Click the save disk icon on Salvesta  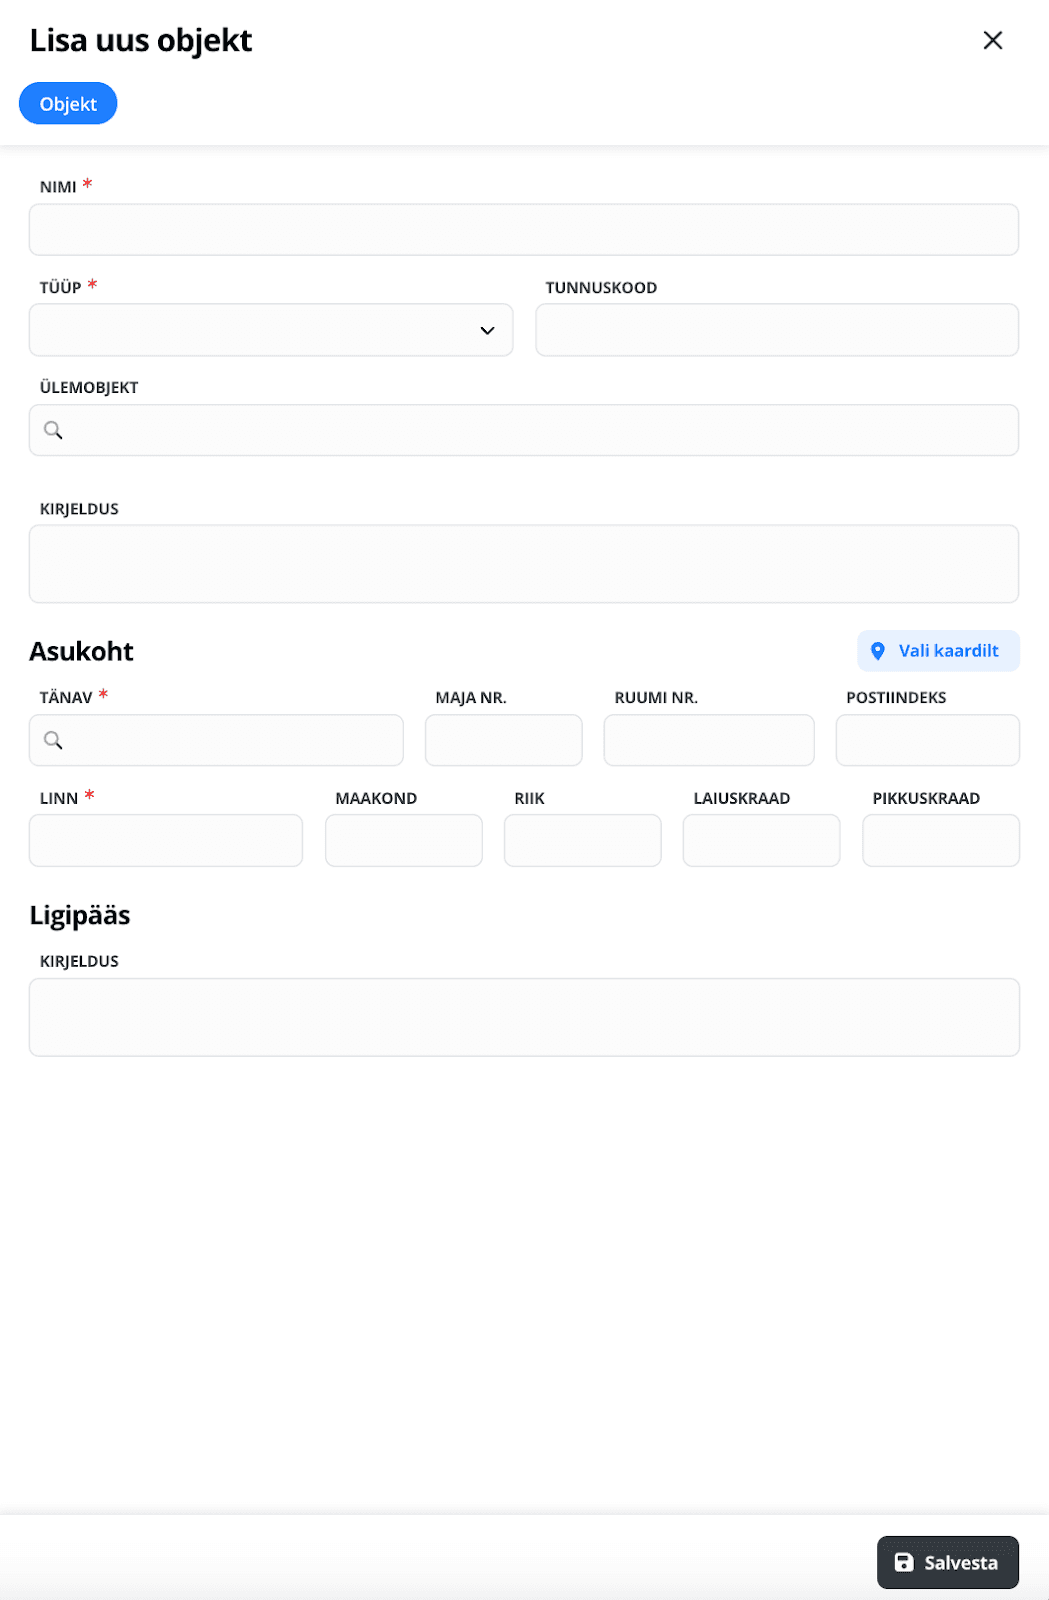coord(904,1562)
